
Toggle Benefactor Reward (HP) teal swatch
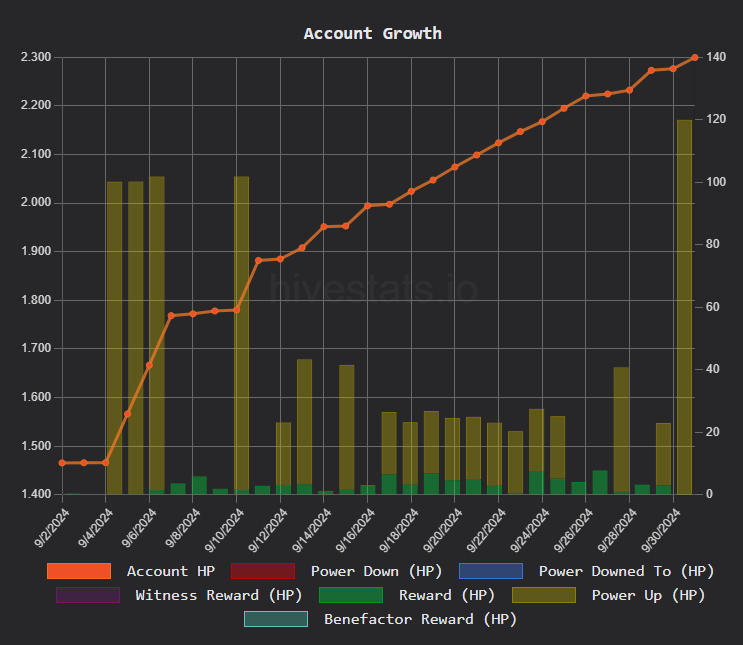point(276,619)
